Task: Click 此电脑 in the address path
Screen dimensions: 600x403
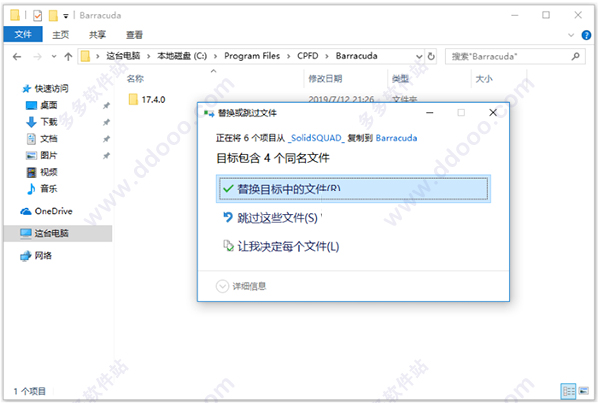Action: coord(123,56)
